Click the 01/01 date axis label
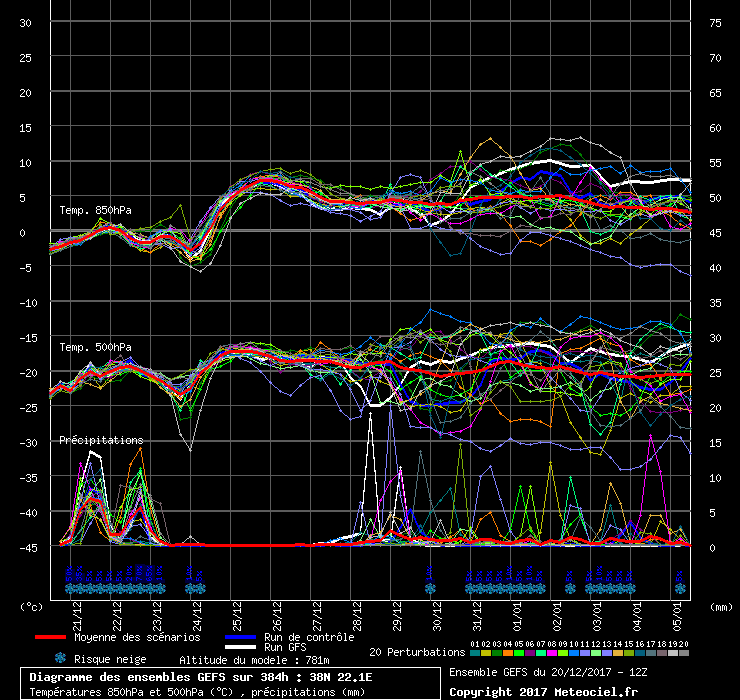 tap(517, 616)
